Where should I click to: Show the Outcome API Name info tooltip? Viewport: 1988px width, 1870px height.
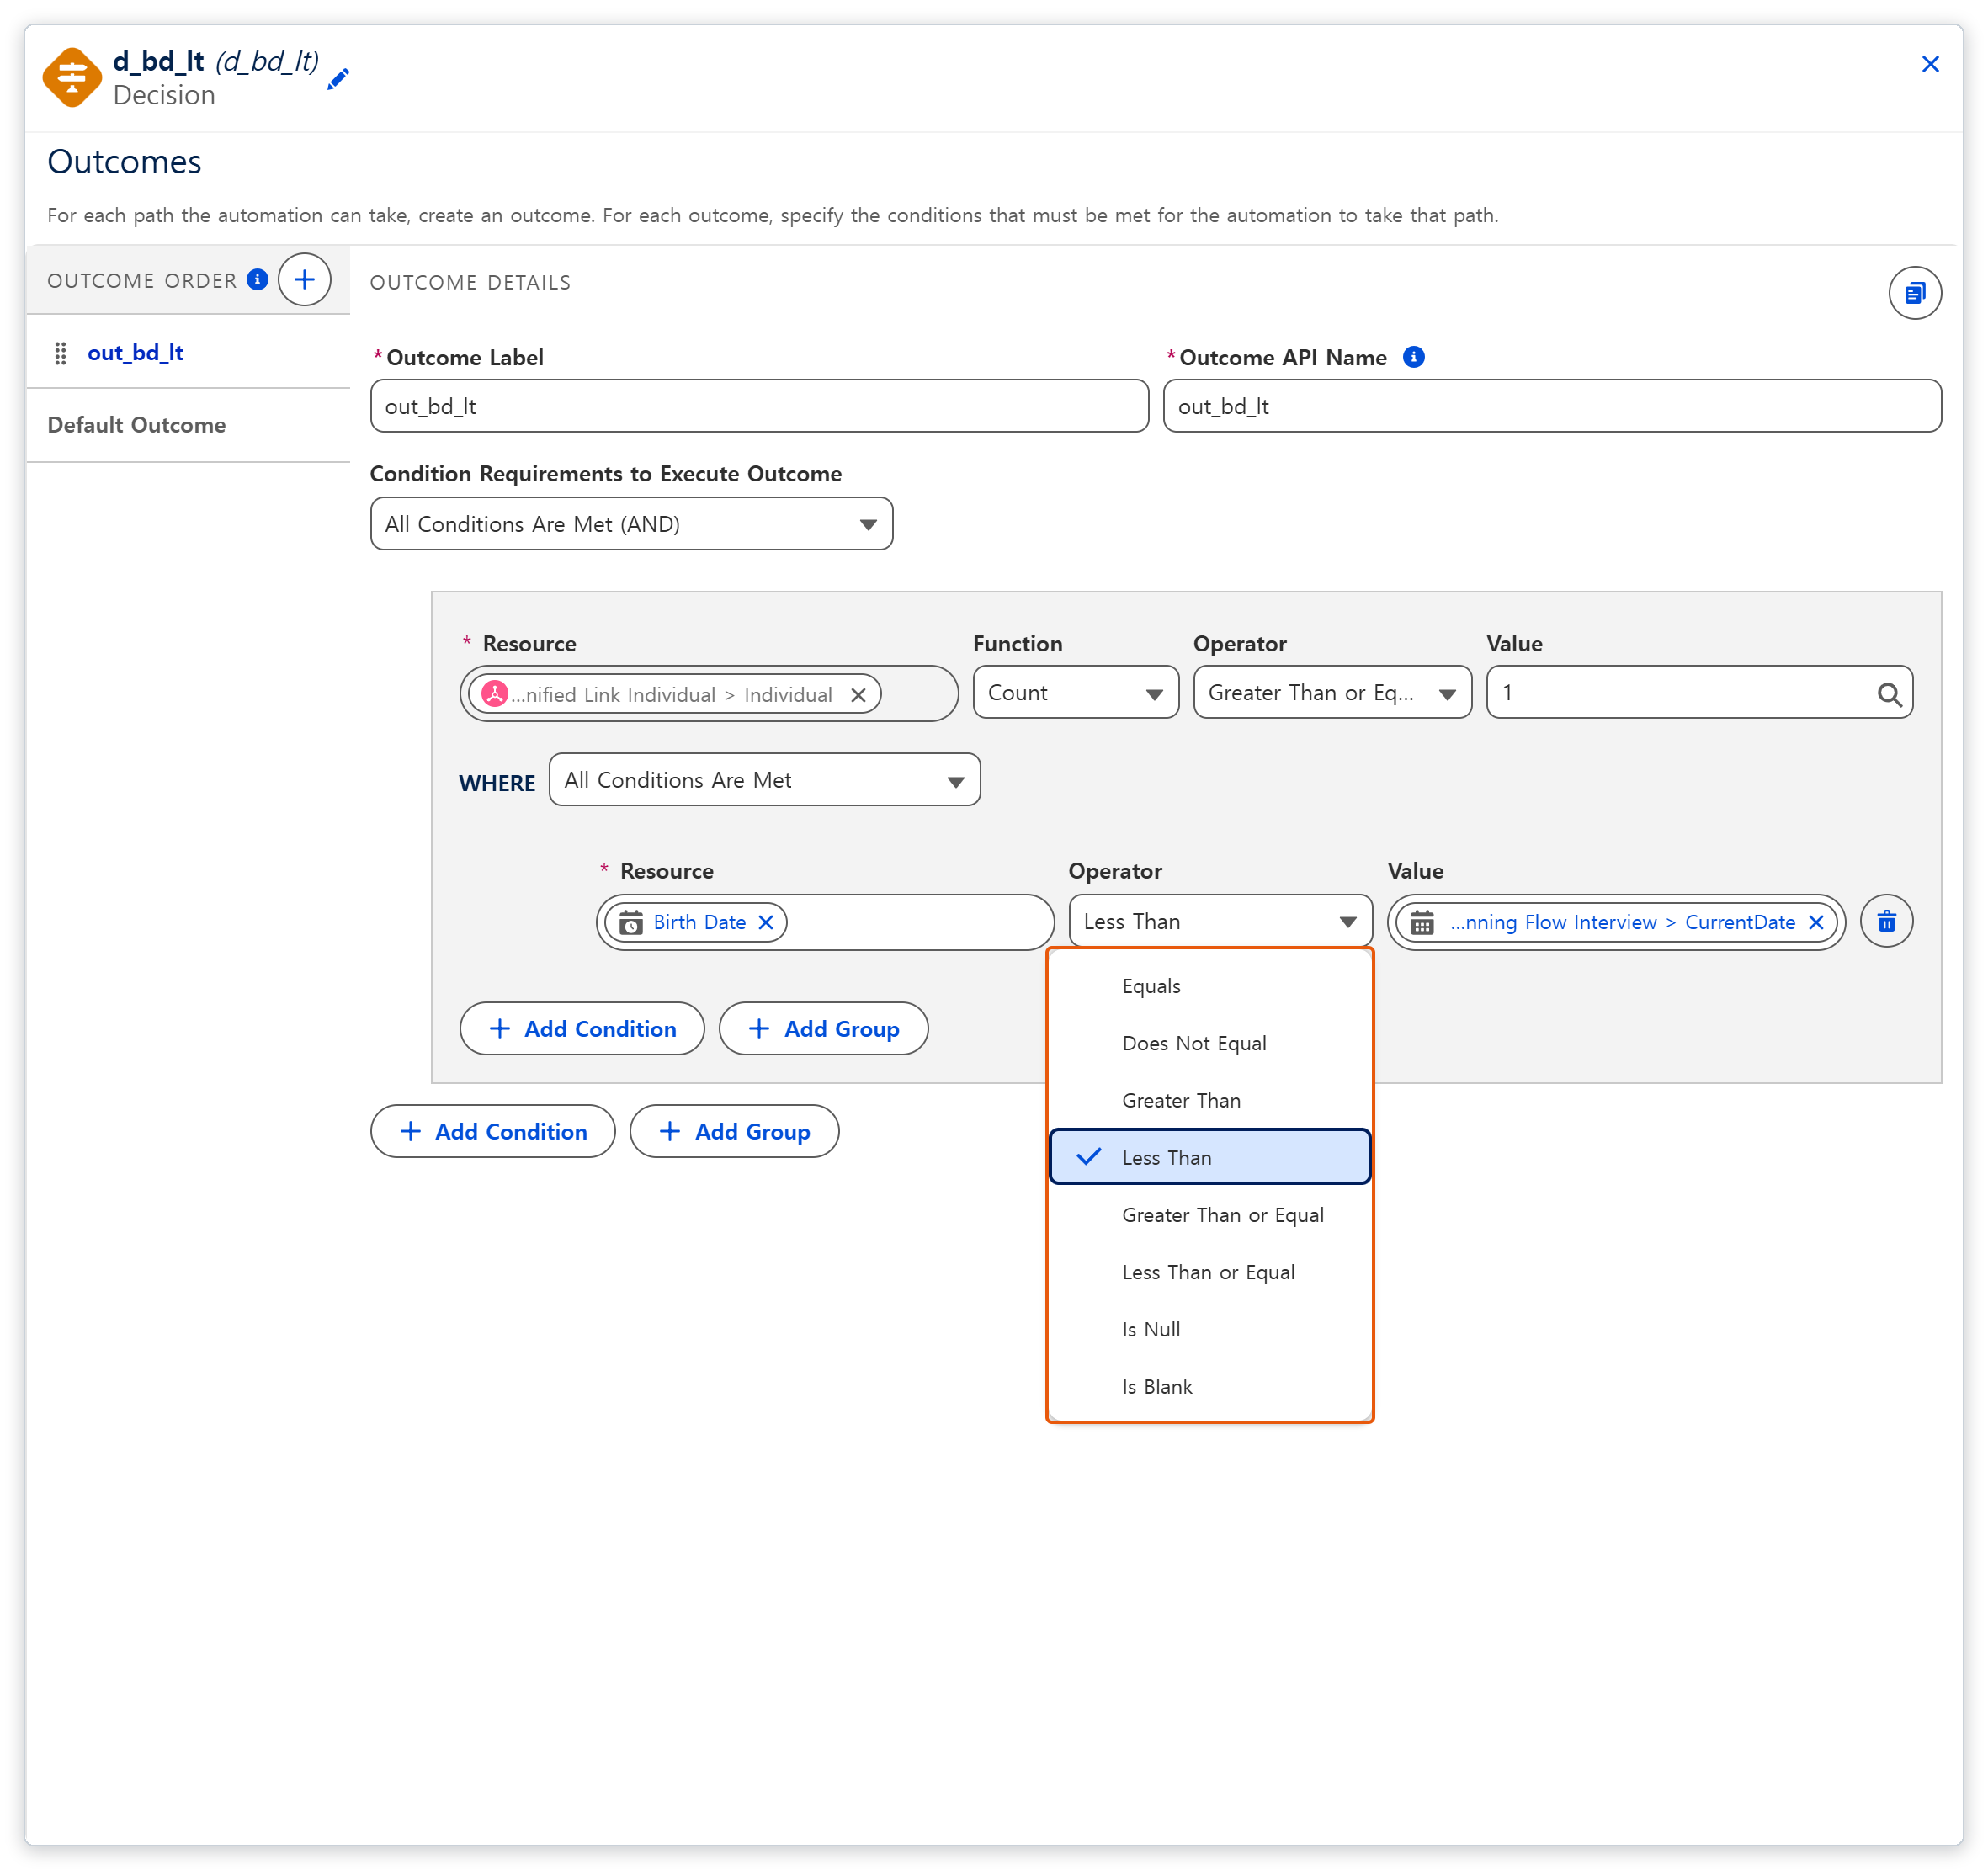(1413, 357)
